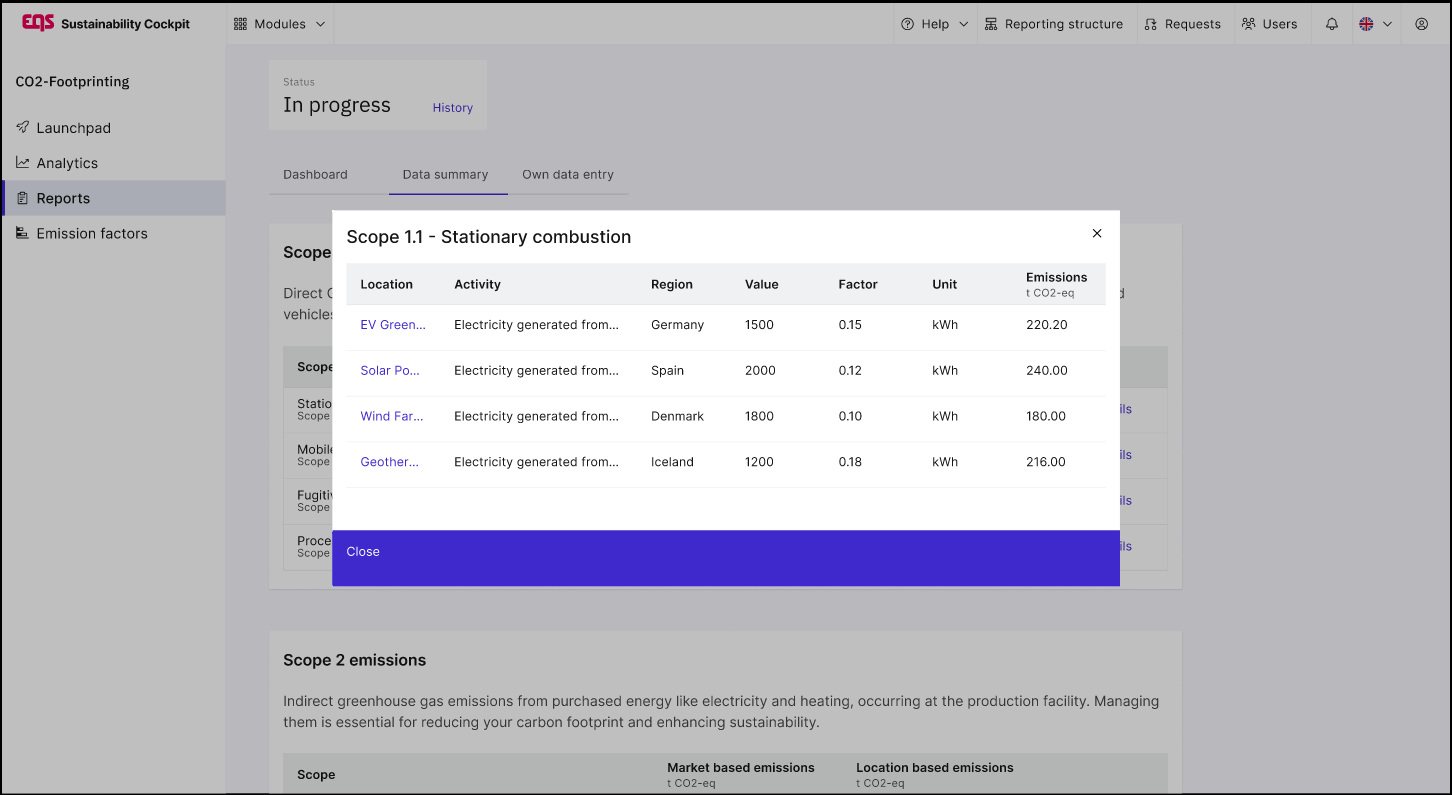Screen dimensions: 1452x795
Task: Open the EV Green location link
Action: (x=393, y=325)
